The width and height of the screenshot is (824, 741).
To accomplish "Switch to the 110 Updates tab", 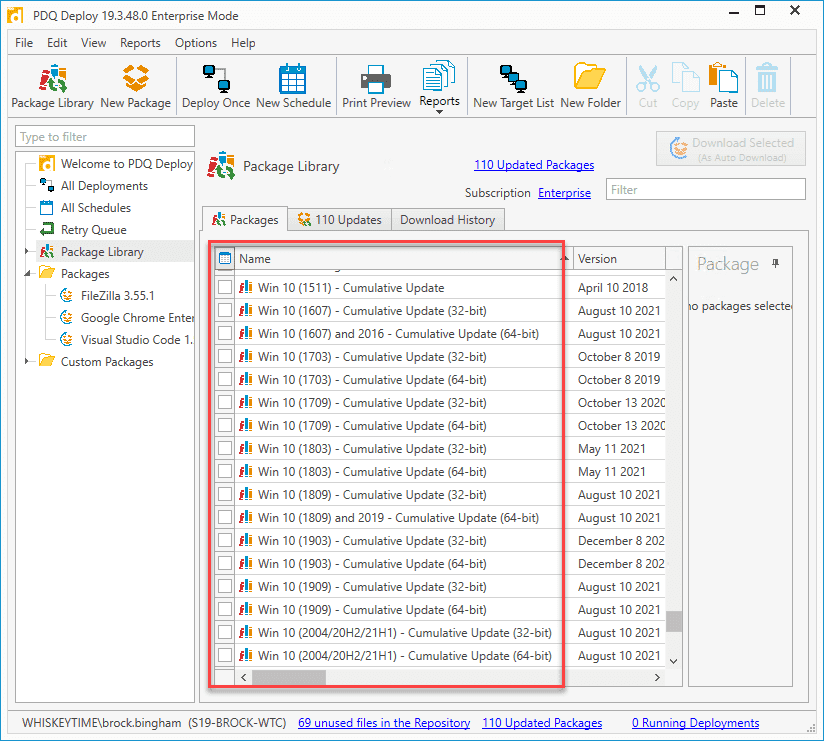I will (339, 220).
